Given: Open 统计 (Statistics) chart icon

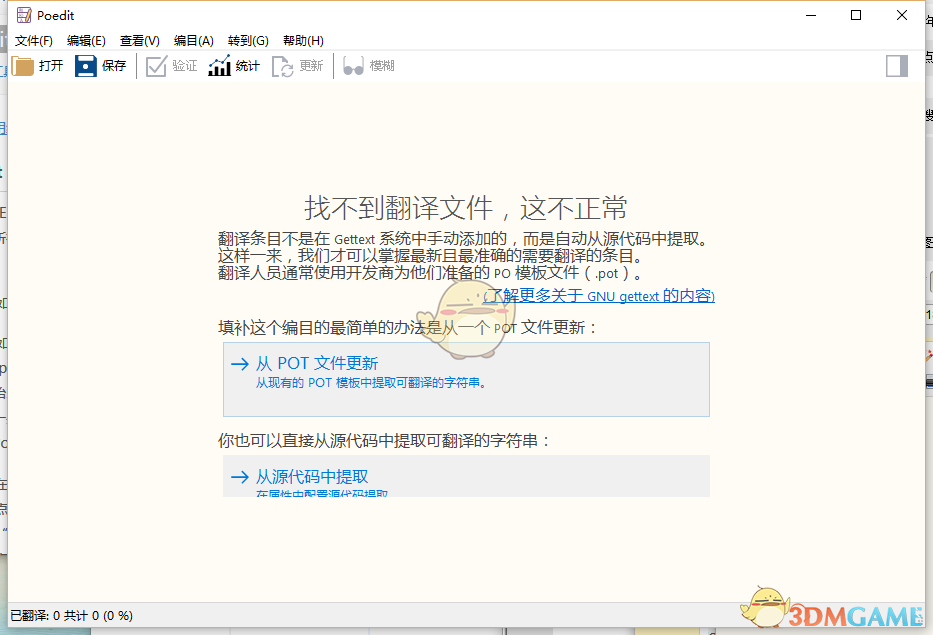Looking at the screenshot, I should [x=219, y=66].
